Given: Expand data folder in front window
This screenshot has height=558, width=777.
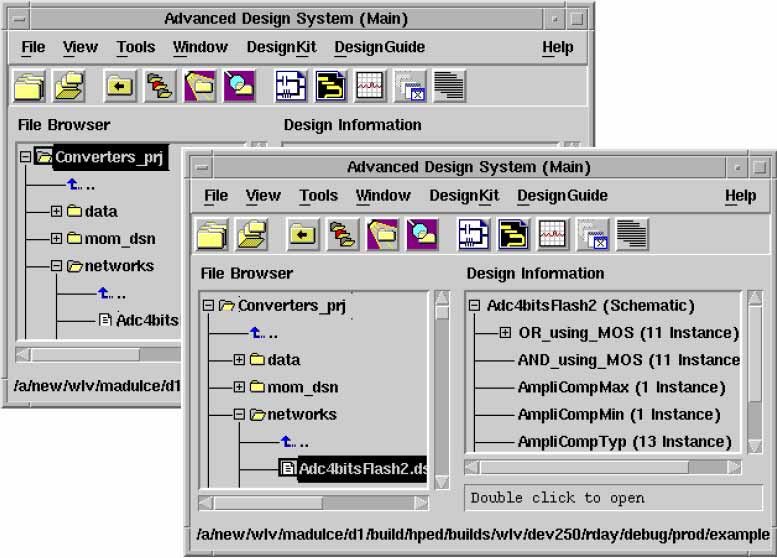Looking at the screenshot, I should pyautogui.click(x=239, y=359).
